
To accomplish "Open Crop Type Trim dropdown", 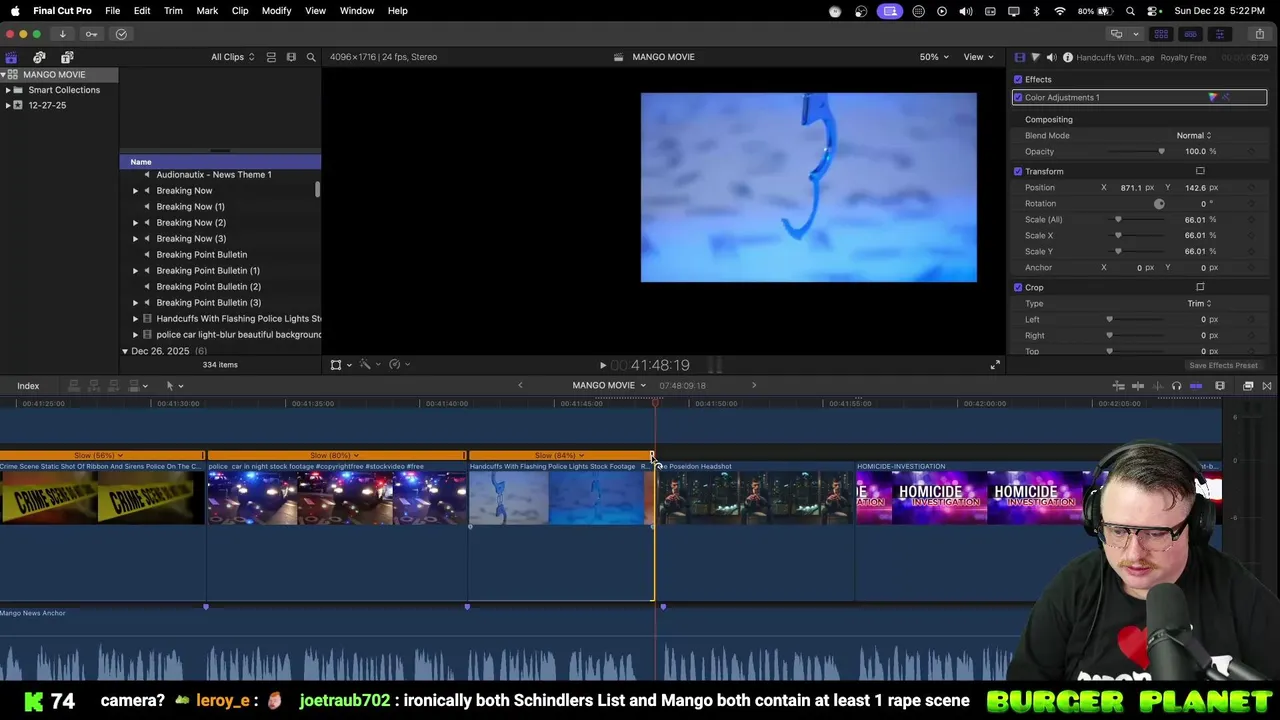I will [x=1199, y=303].
